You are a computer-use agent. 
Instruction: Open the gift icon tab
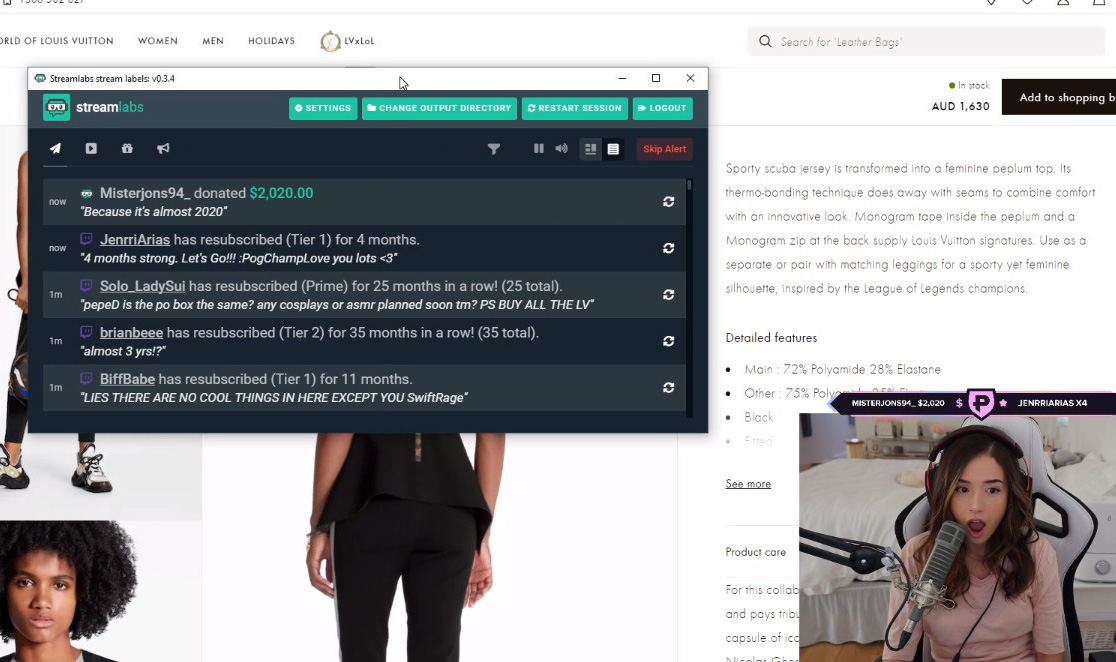pos(127,149)
